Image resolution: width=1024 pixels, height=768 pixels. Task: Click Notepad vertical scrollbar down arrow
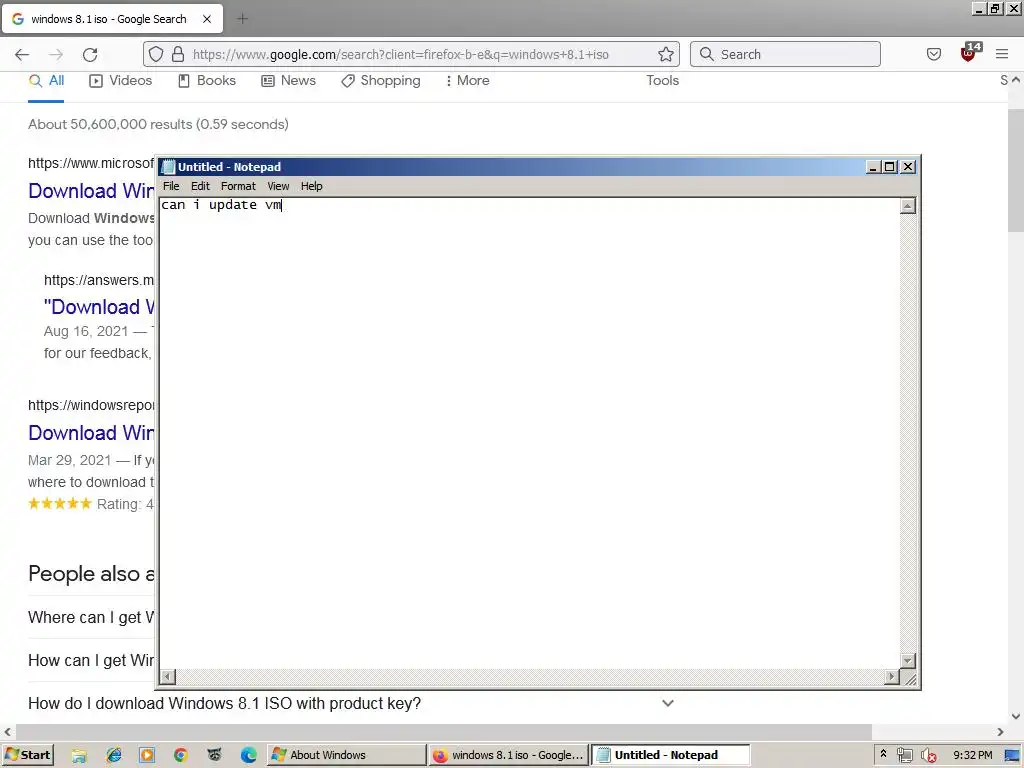pos(908,661)
